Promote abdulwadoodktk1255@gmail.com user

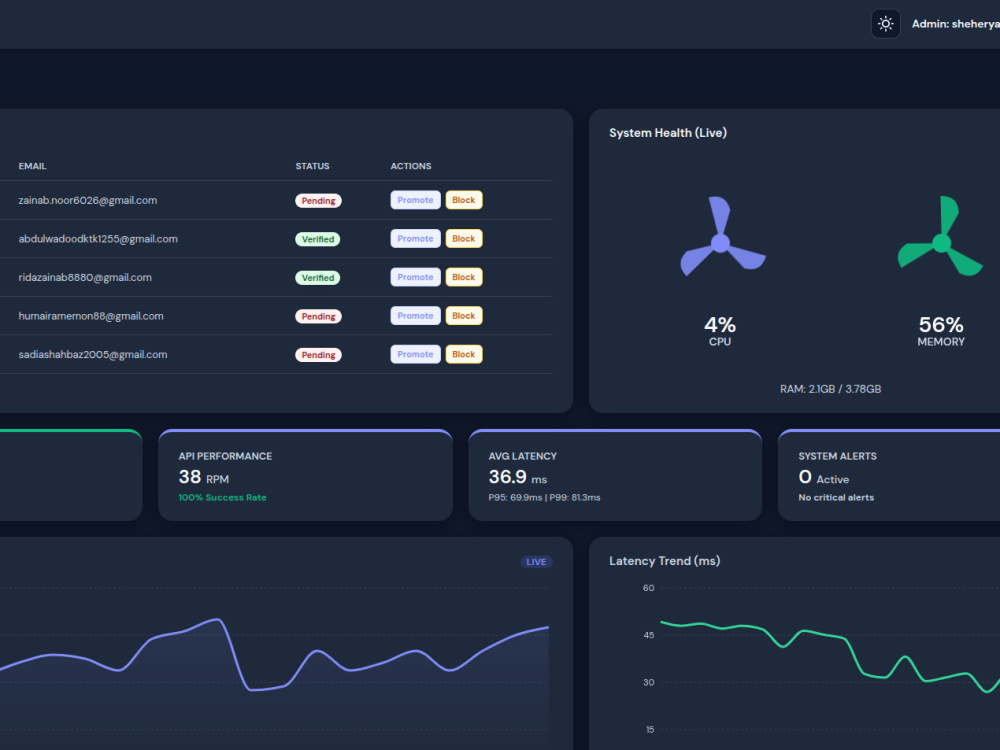coord(415,239)
